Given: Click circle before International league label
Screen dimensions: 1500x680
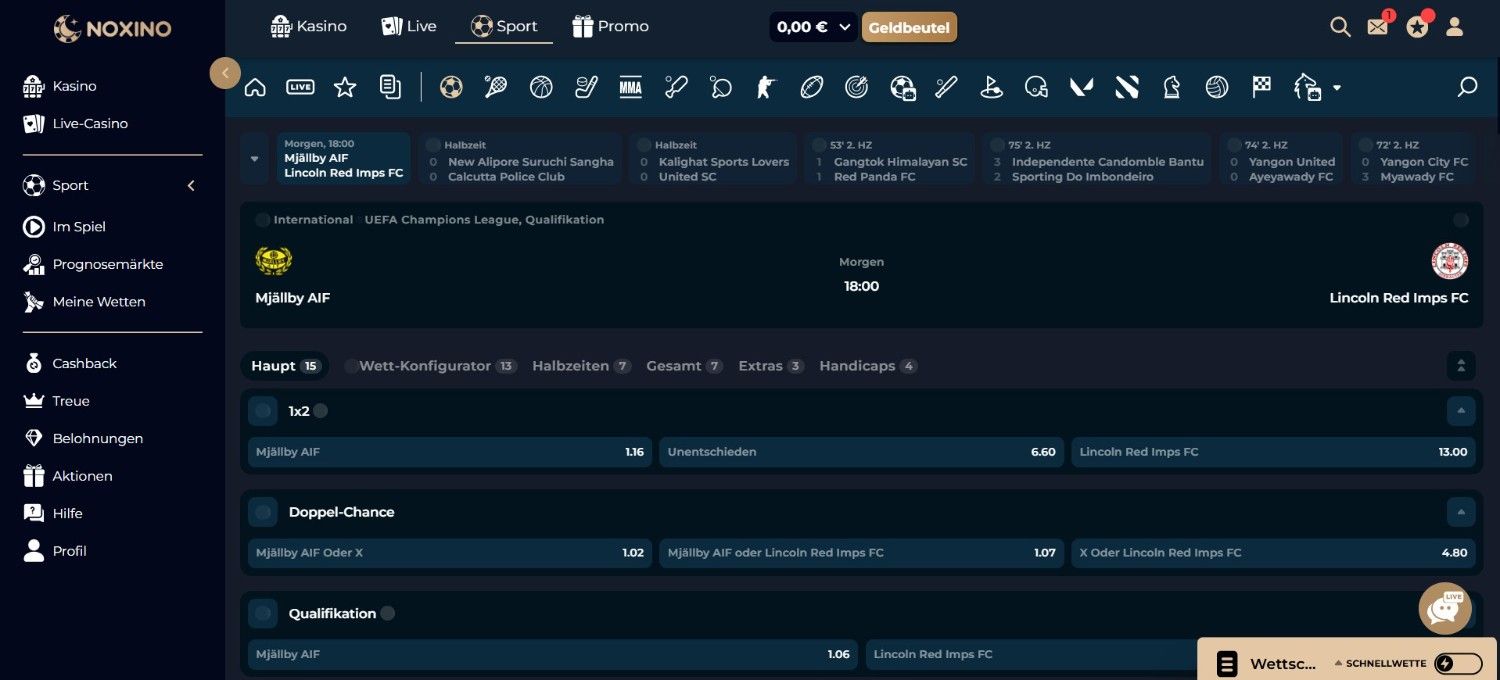Looking at the screenshot, I should pyautogui.click(x=263, y=220).
